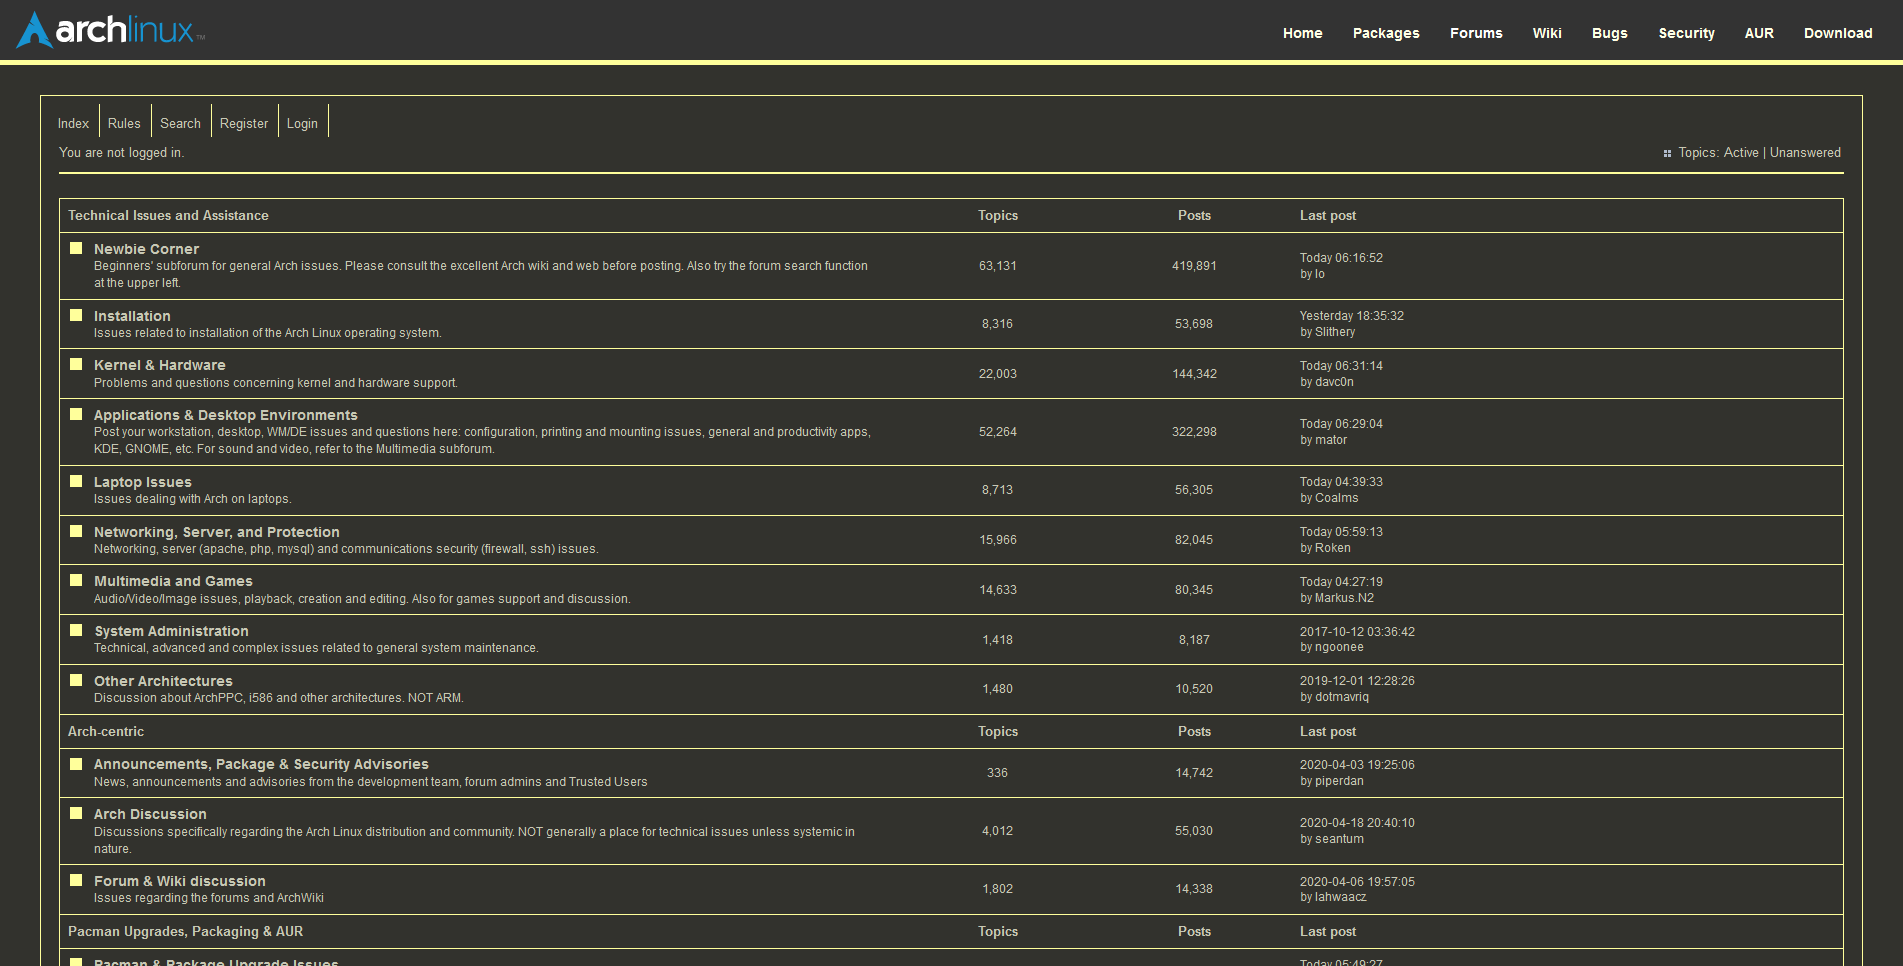The height and width of the screenshot is (966, 1903).
Task: Click Newbie Corner topics count 63,131
Action: 998,266
